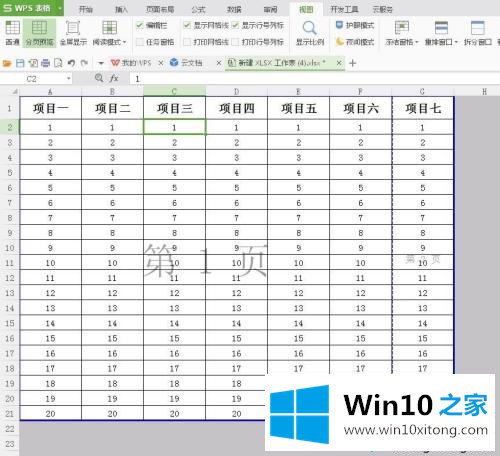The image size is (500, 456).
Task: Open the WPS 表格 application menu dropdown
Action: coord(59,8)
